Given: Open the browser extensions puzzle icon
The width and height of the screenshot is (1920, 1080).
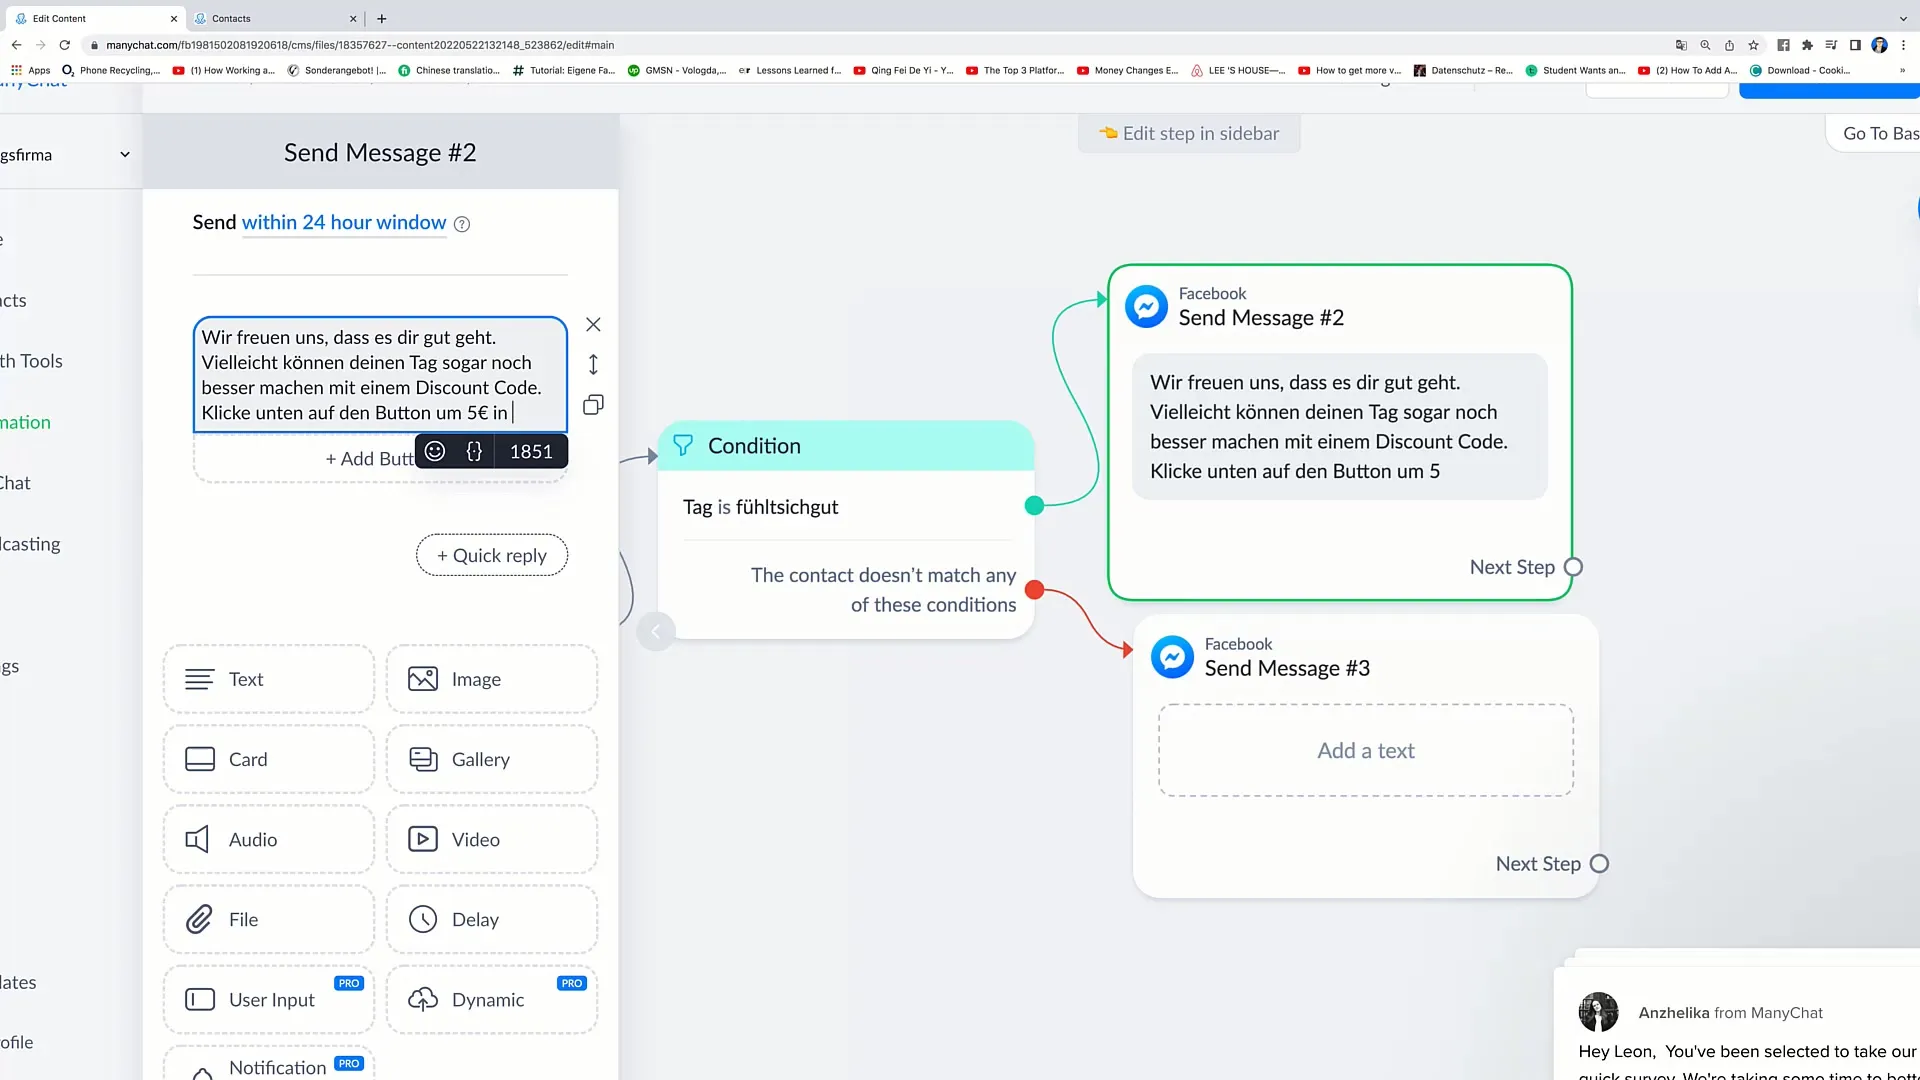Looking at the screenshot, I should (x=1807, y=45).
